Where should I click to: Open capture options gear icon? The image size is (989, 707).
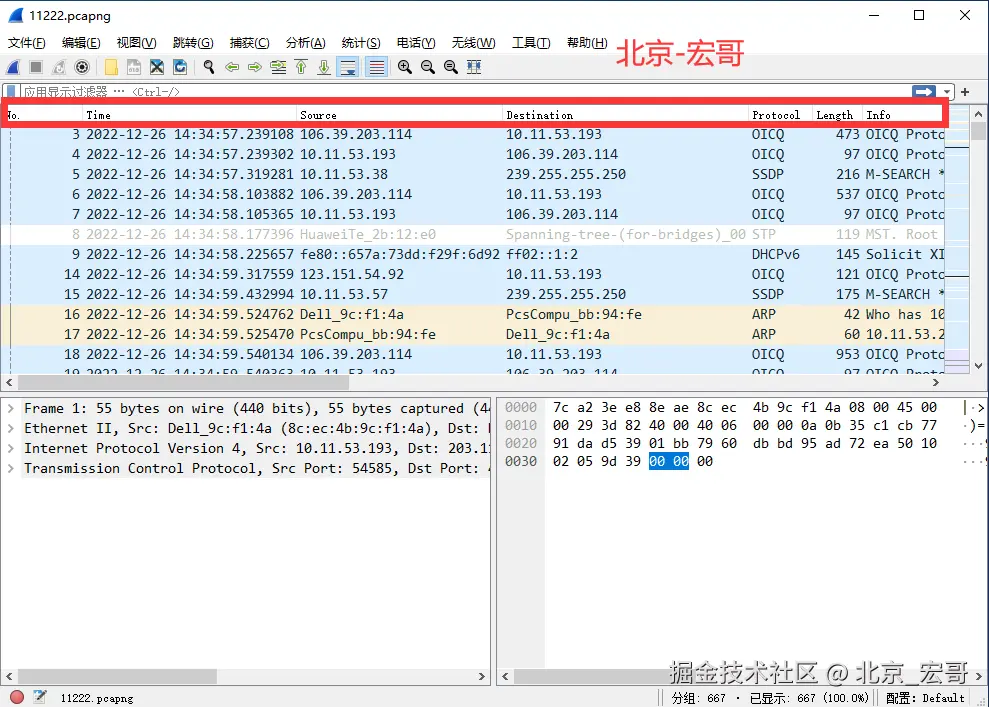tap(82, 67)
